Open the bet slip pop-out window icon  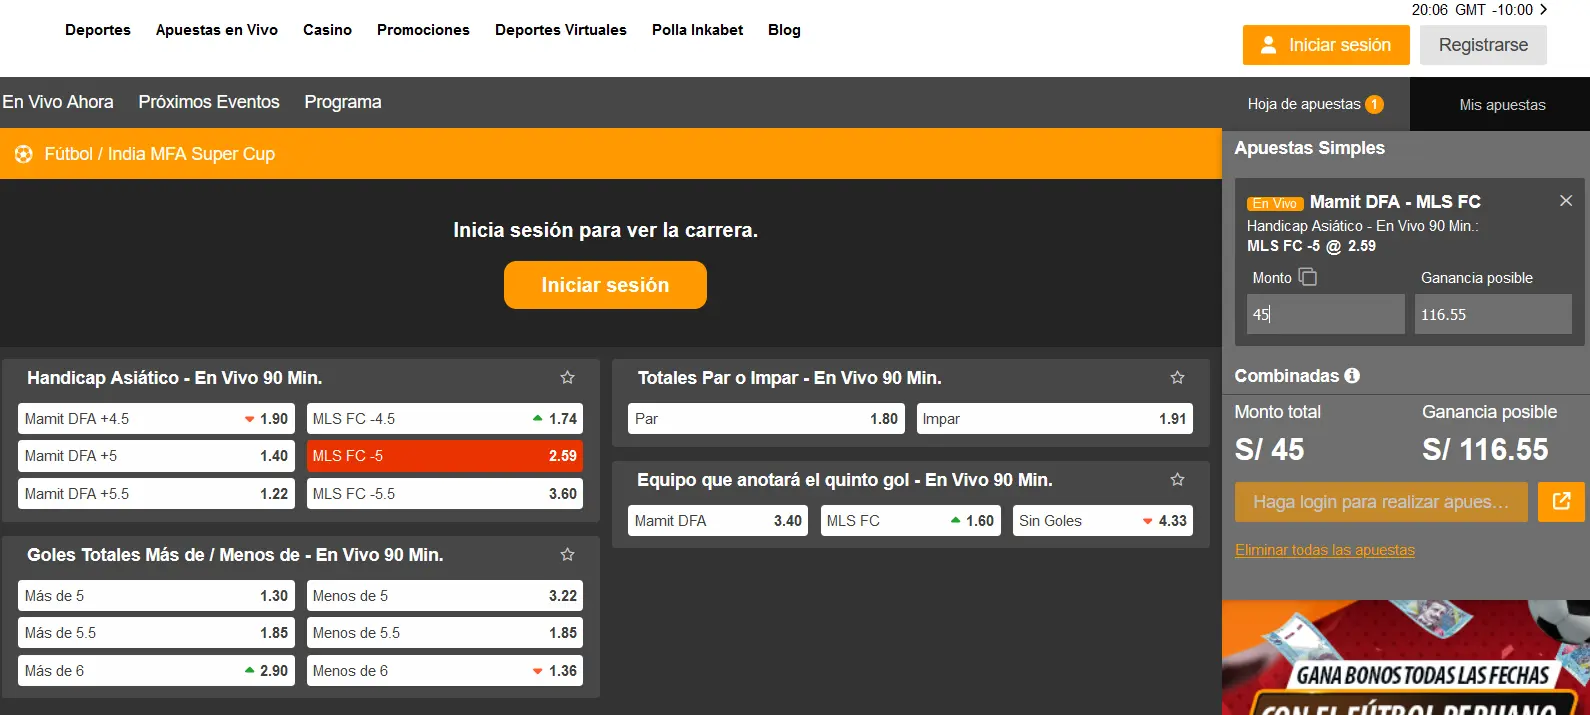coord(1561,502)
